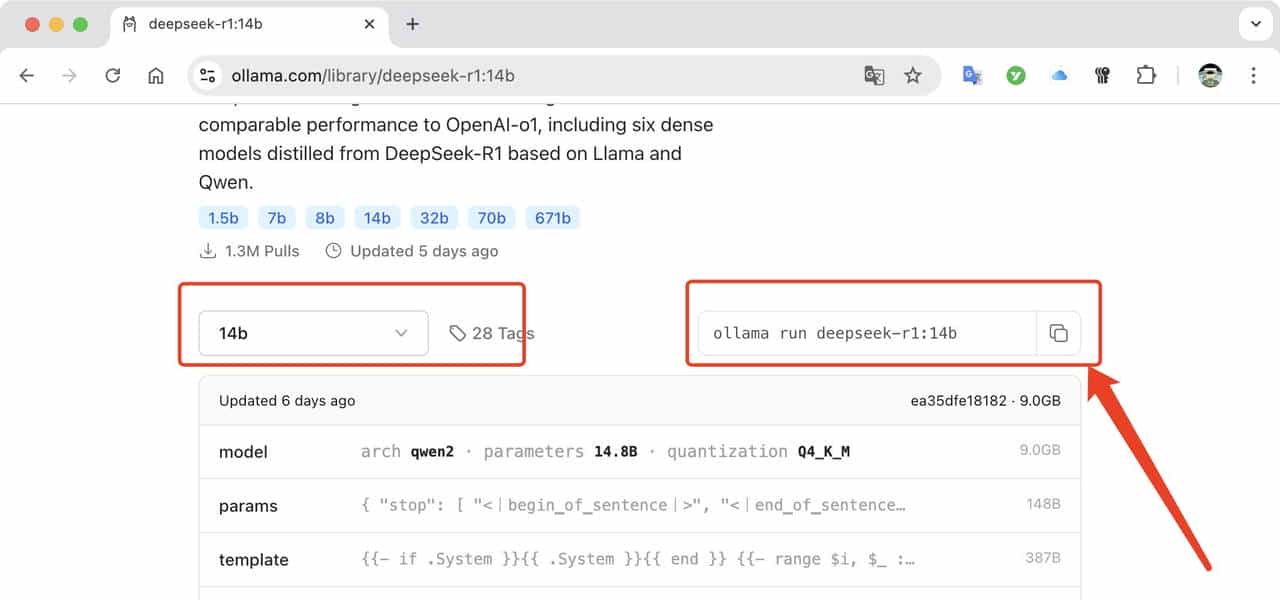Select the 1.5b size tag
Viewport: 1280px width, 600px height.
223,218
